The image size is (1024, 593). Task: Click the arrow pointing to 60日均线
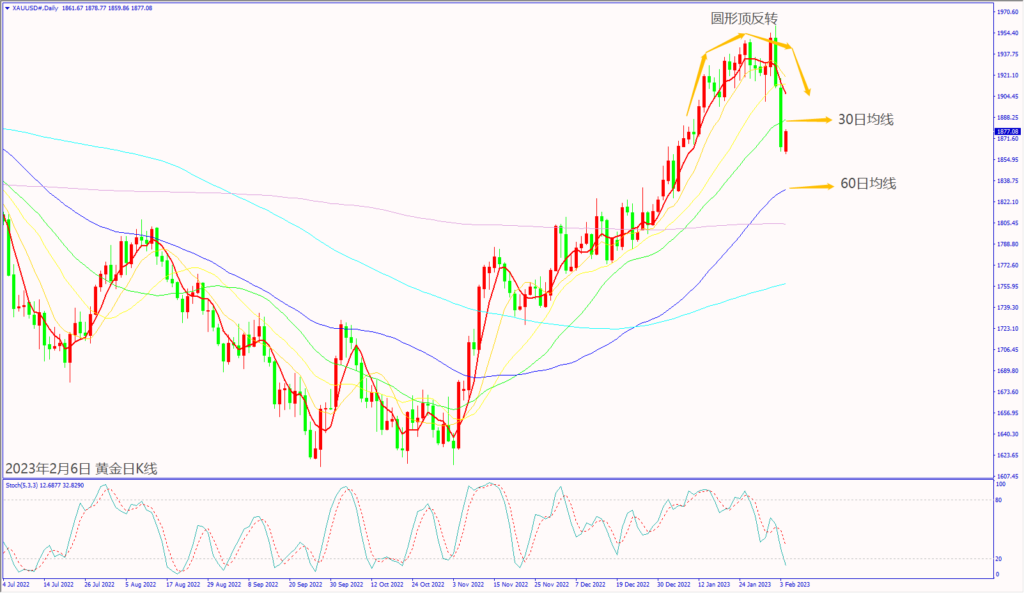811,186
